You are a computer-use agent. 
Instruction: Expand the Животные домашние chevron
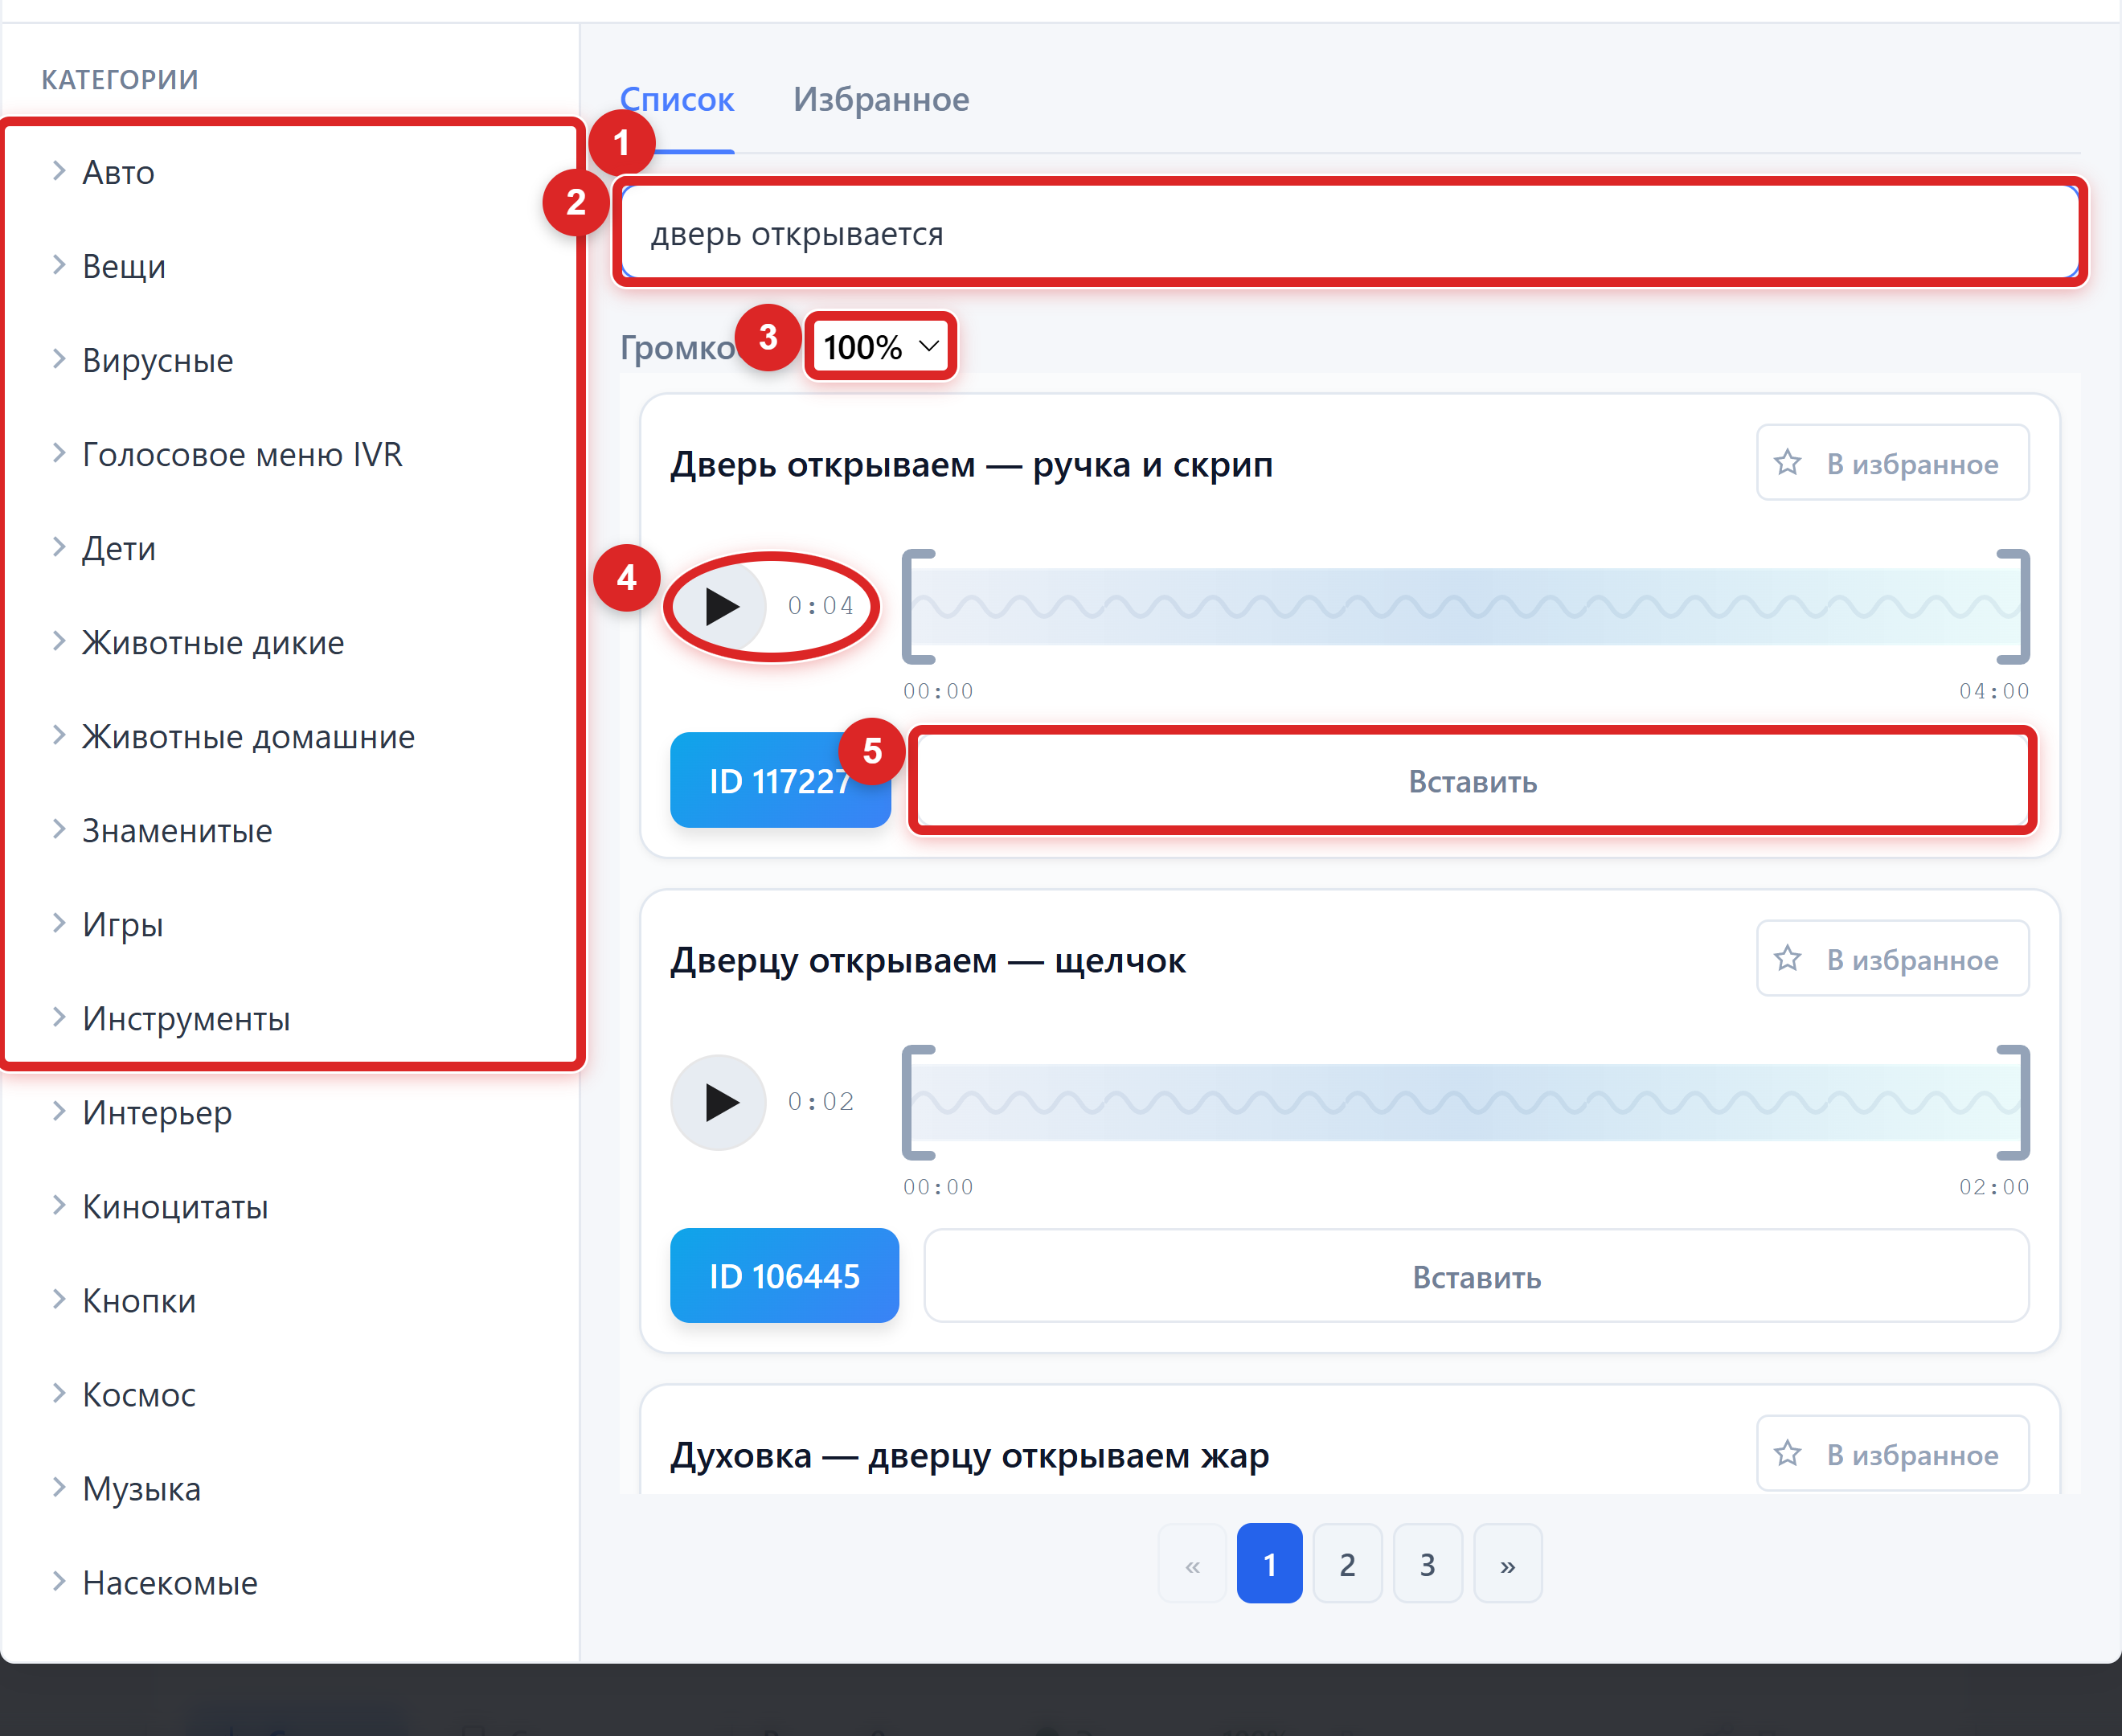tap(59, 735)
